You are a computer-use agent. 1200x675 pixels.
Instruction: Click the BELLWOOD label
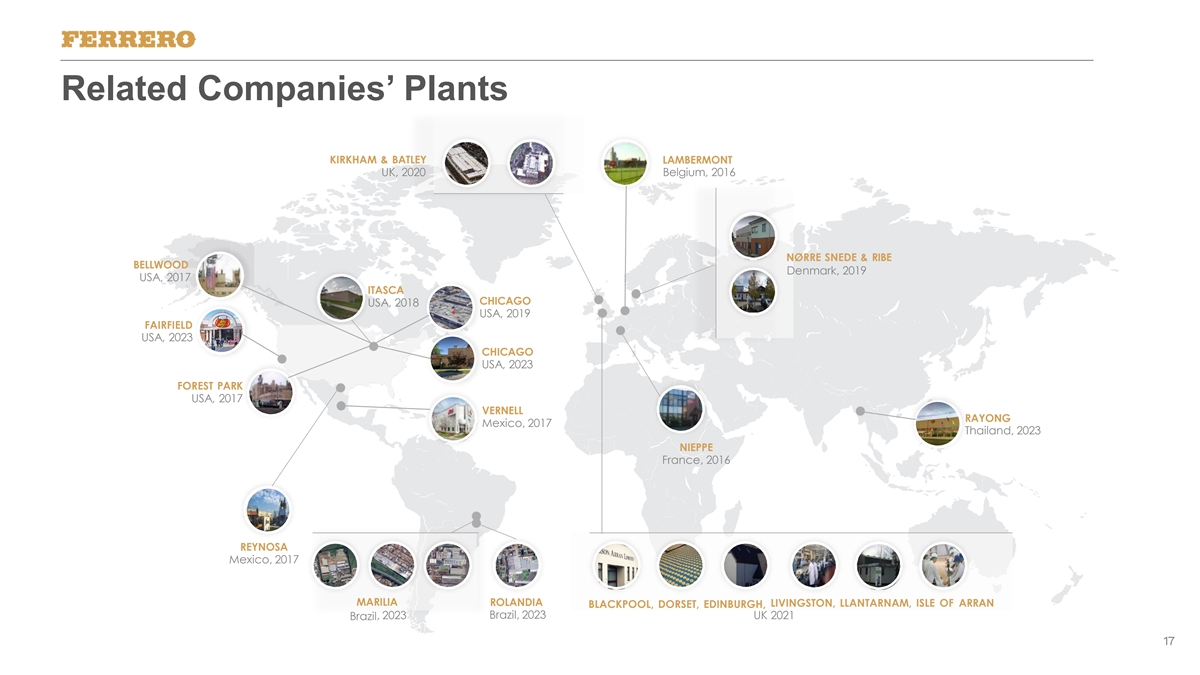tap(161, 265)
